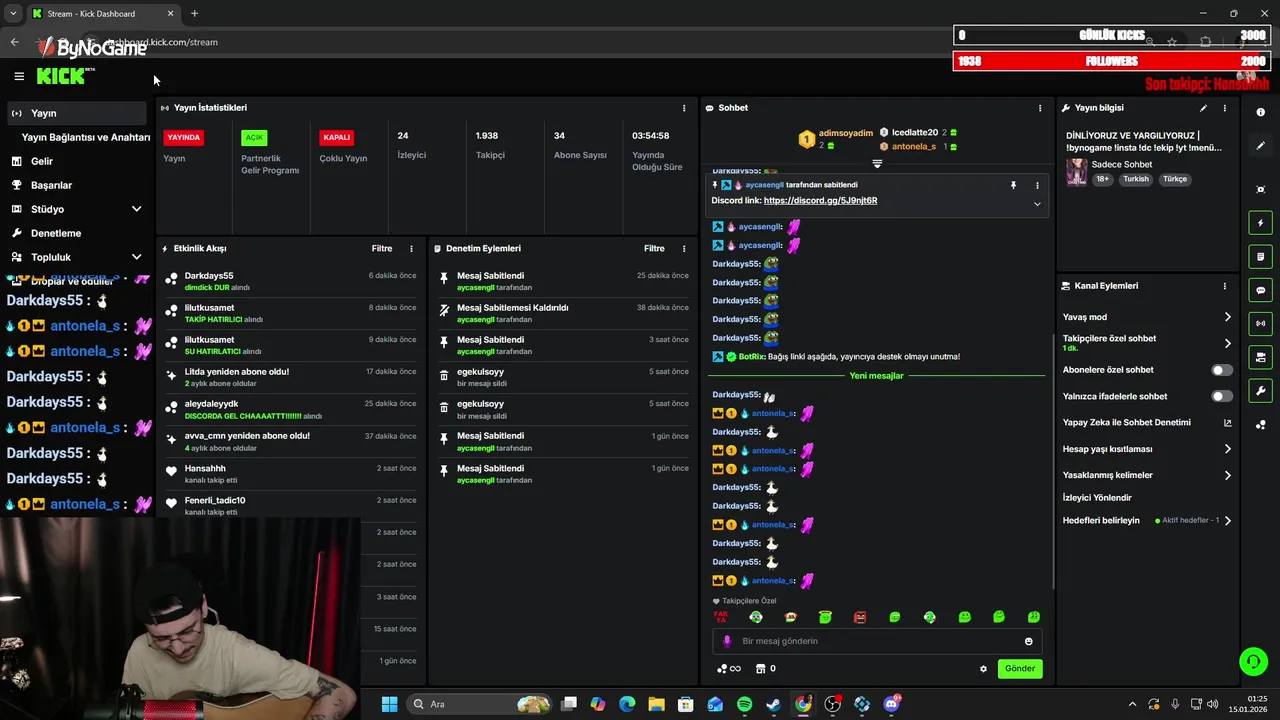Click the pencil icon in right rail

pos(1260,146)
